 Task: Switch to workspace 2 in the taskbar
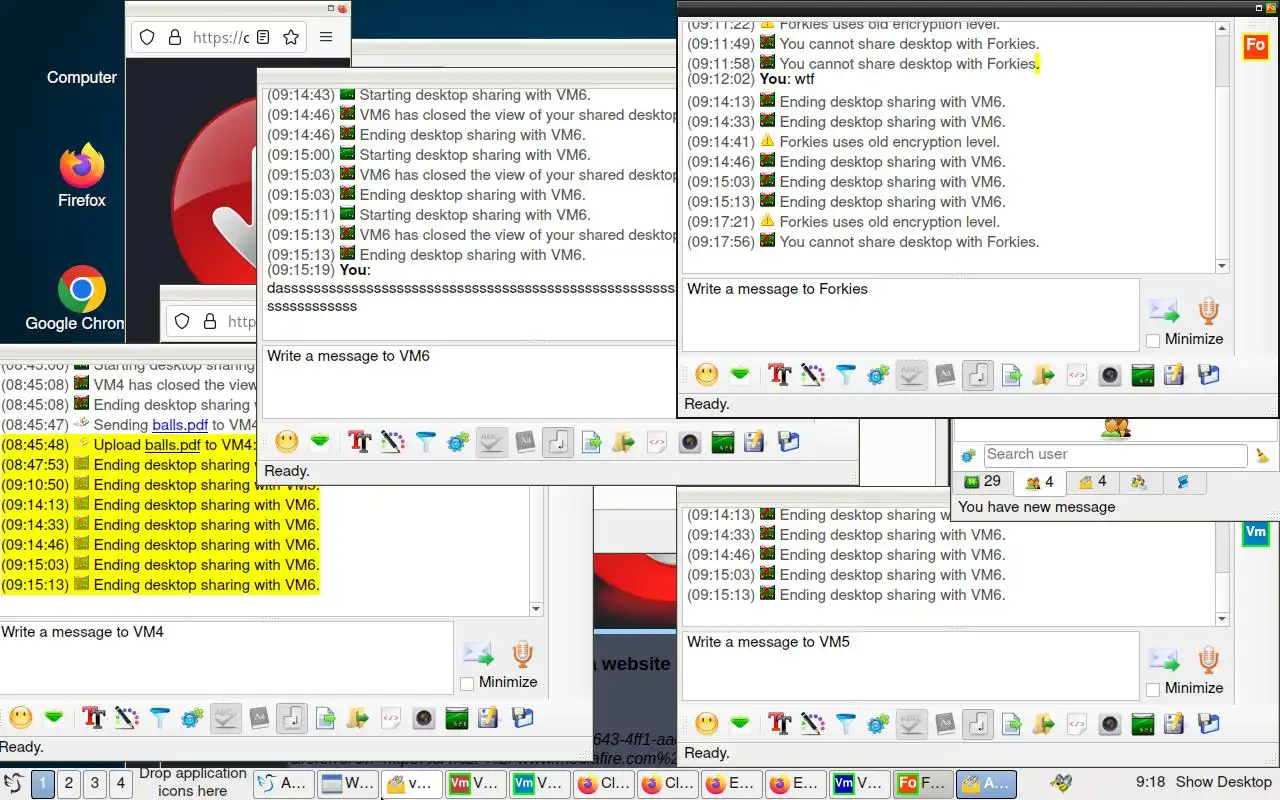69,783
